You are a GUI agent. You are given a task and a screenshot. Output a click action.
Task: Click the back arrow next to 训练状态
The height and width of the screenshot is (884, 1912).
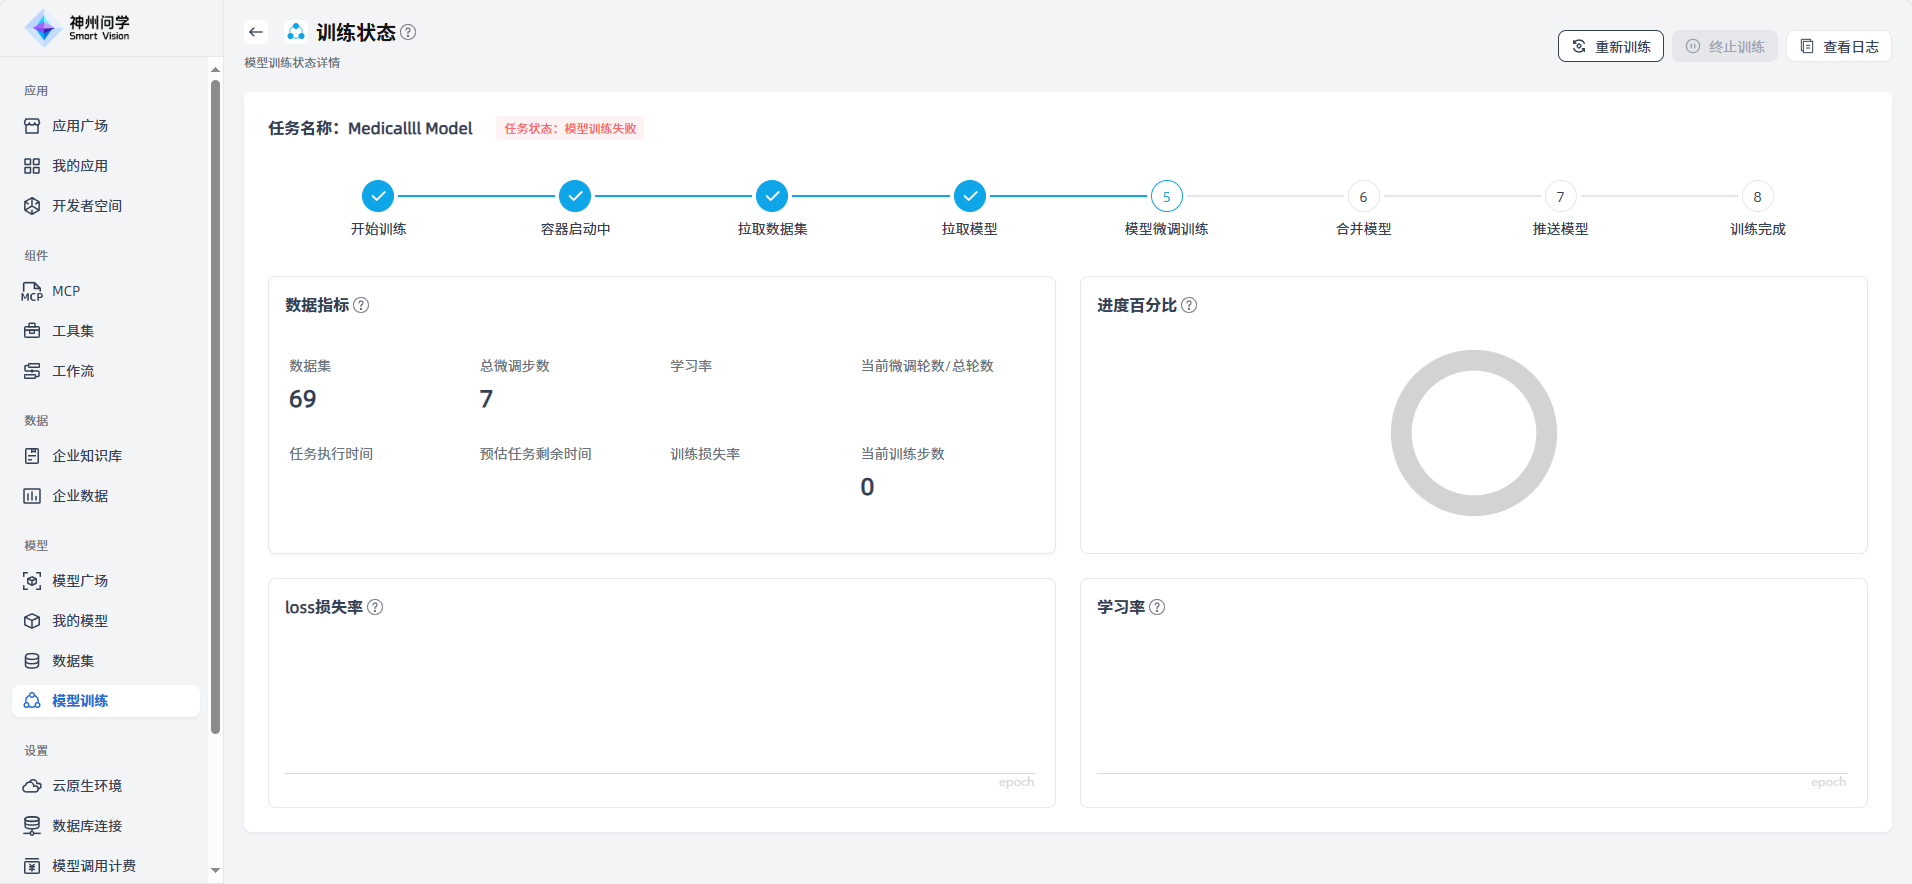(256, 32)
